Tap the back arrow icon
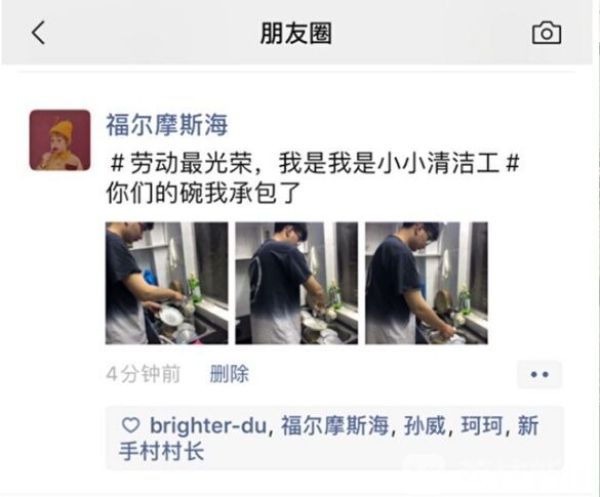The image size is (600, 497). point(38,33)
